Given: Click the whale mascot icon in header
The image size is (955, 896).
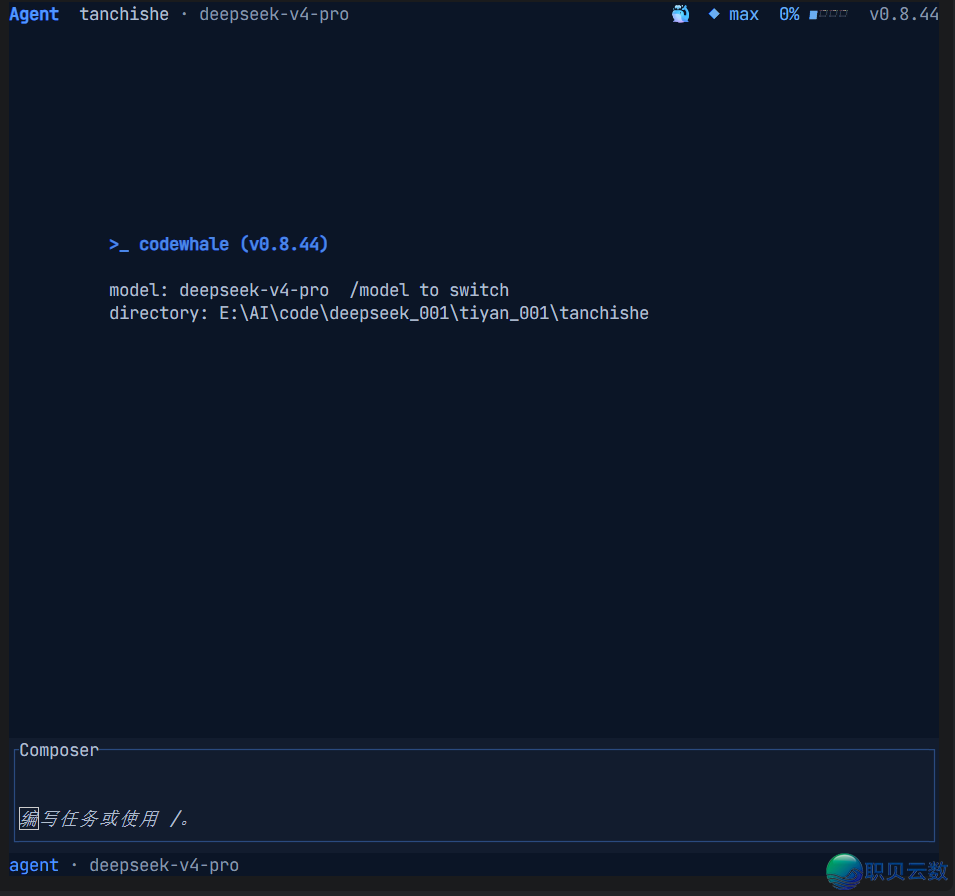Looking at the screenshot, I should click(680, 13).
